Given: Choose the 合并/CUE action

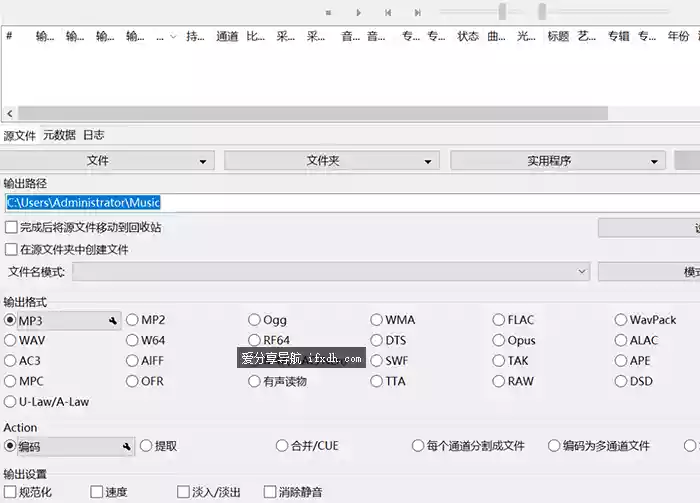Looking at the screenshot, I should click(x=283, y=446).
